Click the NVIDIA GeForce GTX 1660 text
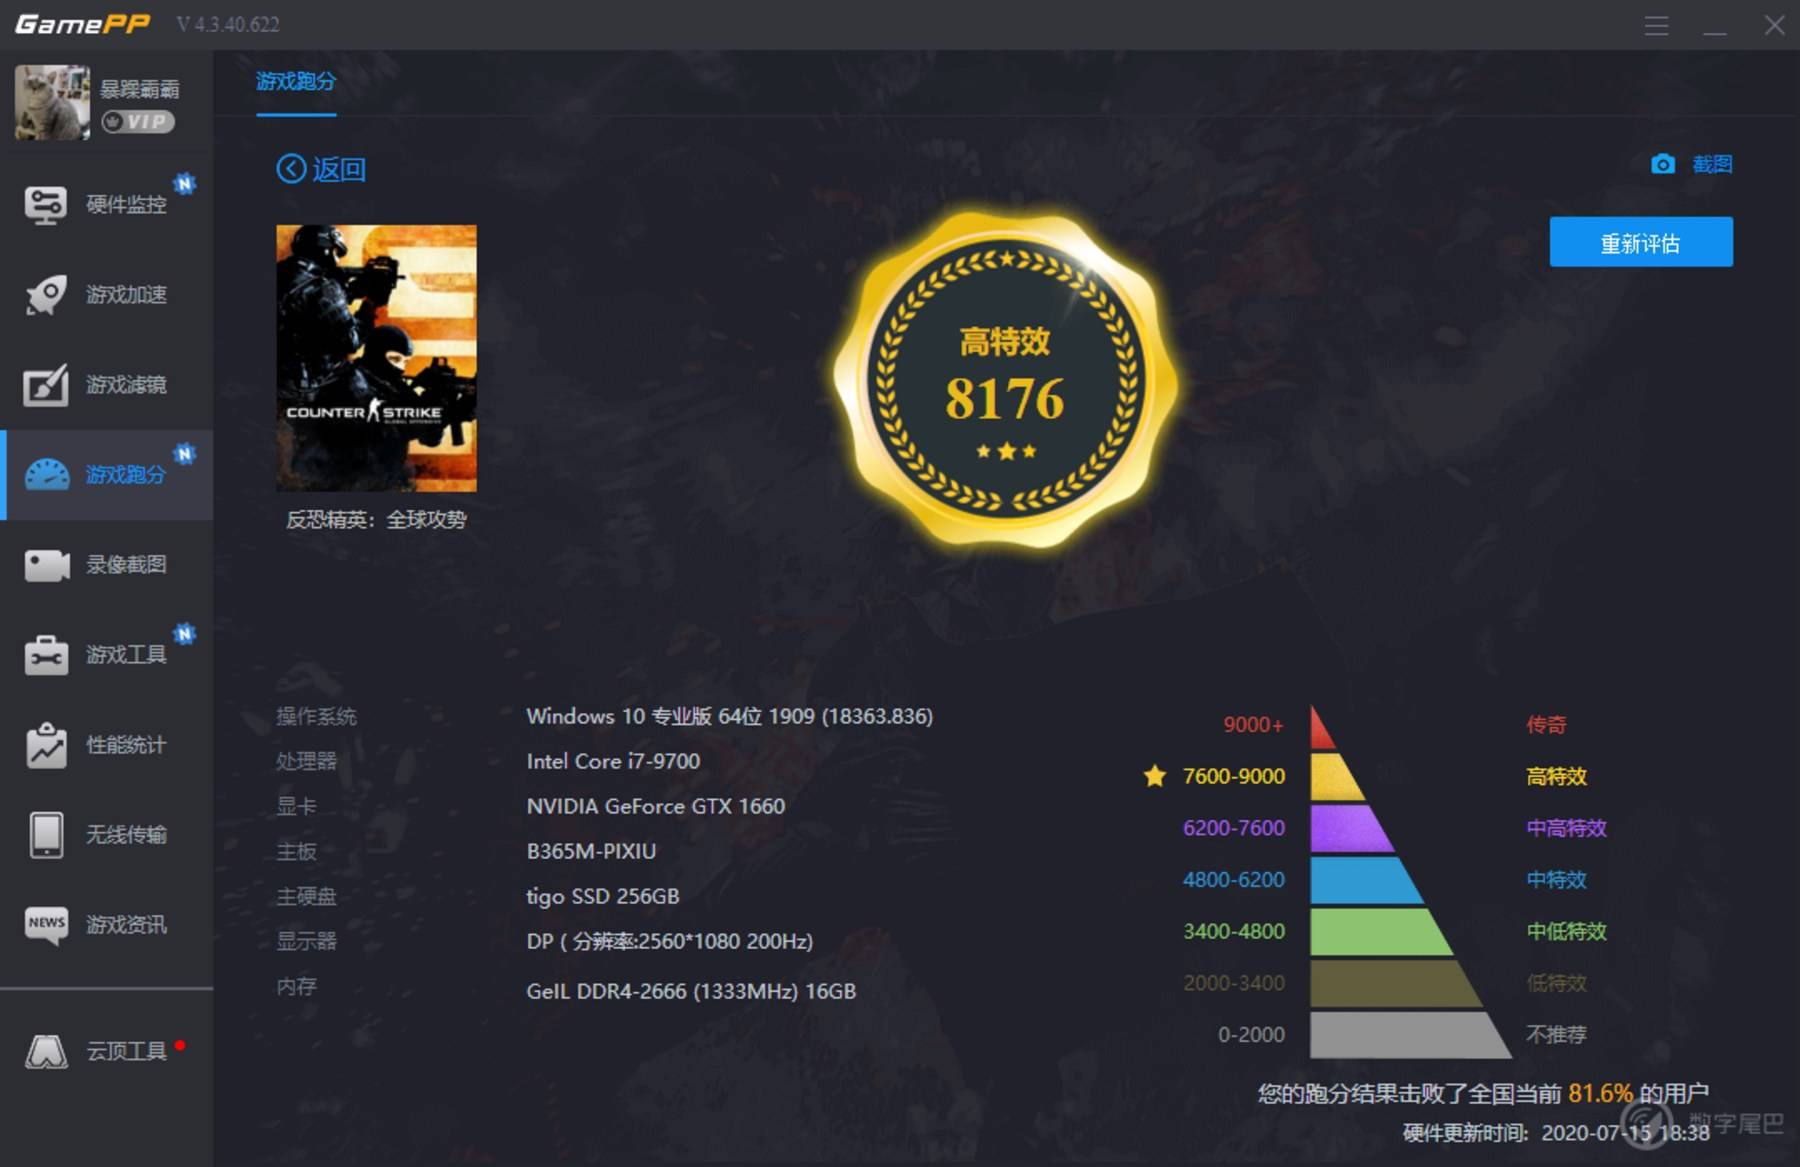The image size is (1800, 1167). (656, 806)
